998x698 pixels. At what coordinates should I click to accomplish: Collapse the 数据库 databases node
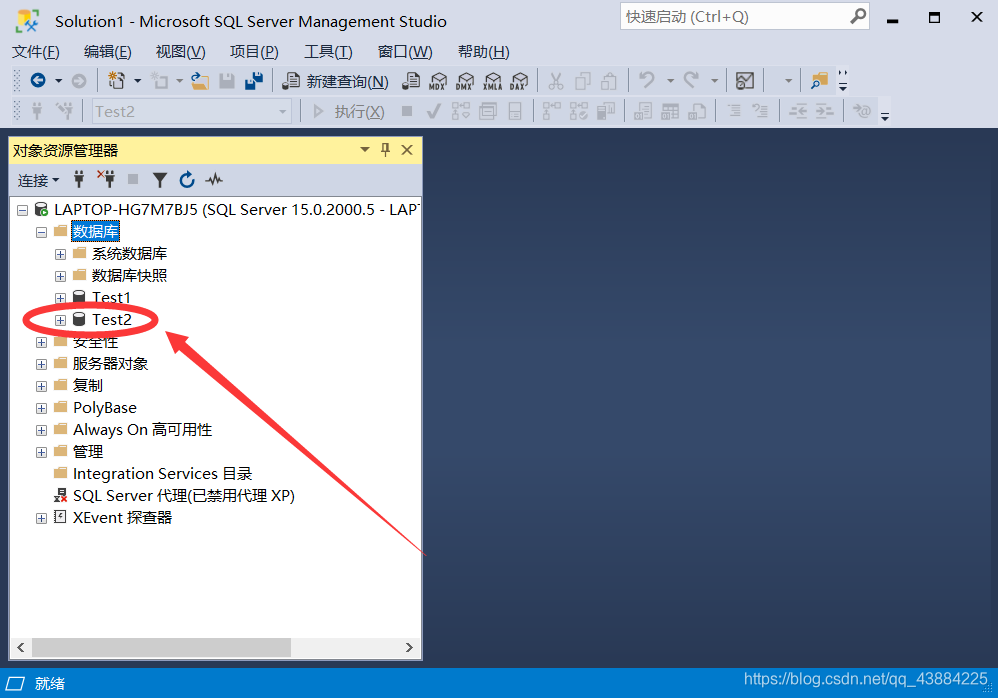(x=41, y=231)
